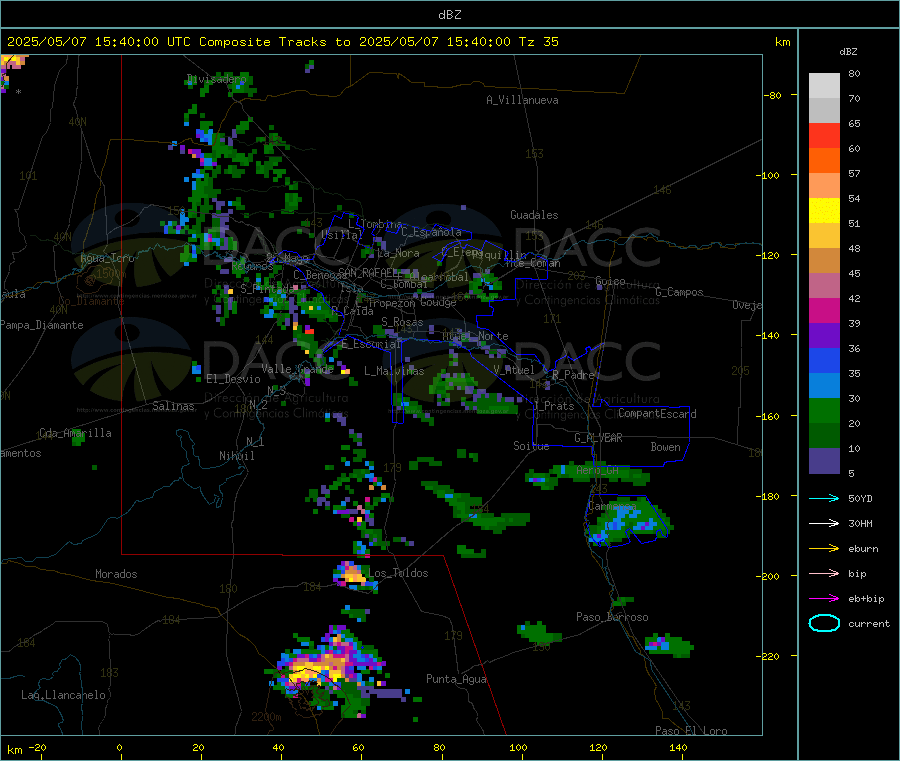
Task: Click the 'S_Rosas' map label
Action: click(402, 321)
